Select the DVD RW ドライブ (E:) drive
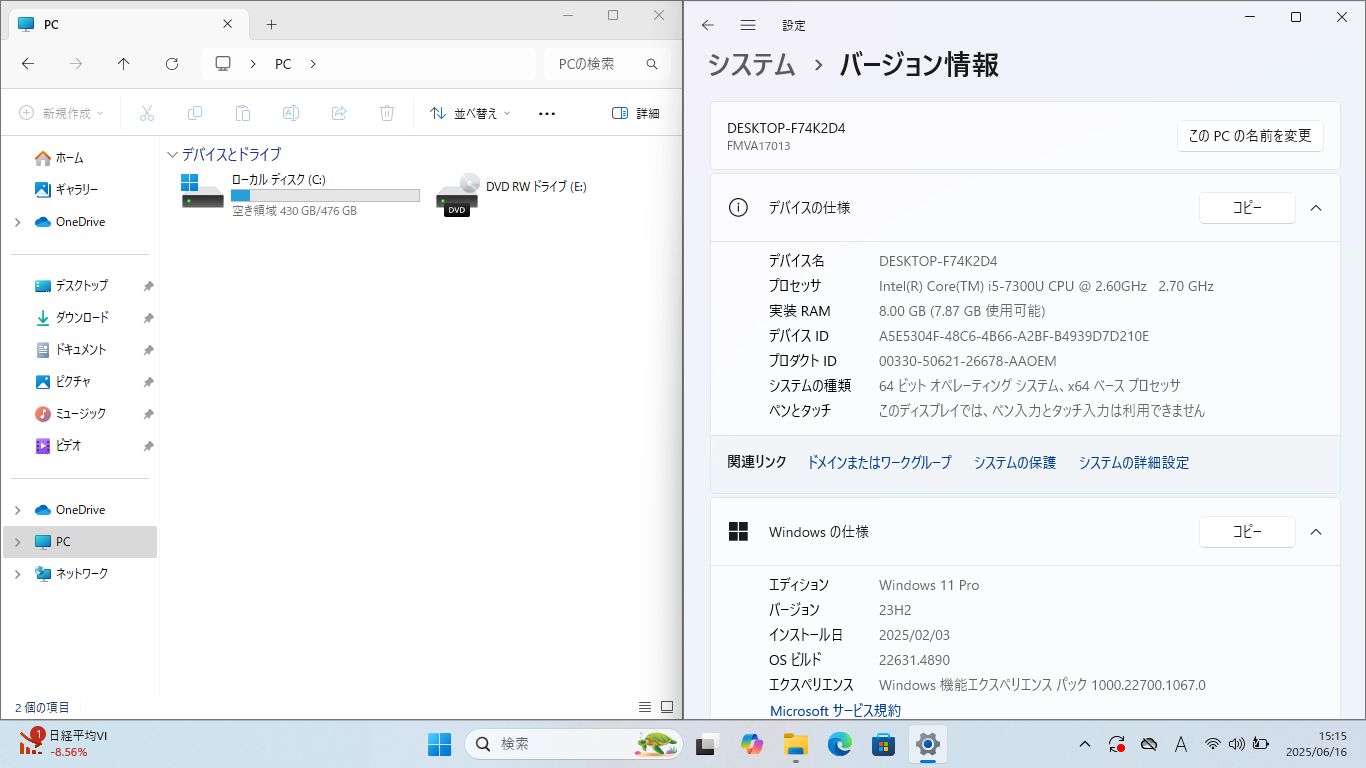 [x=512, y=194]
